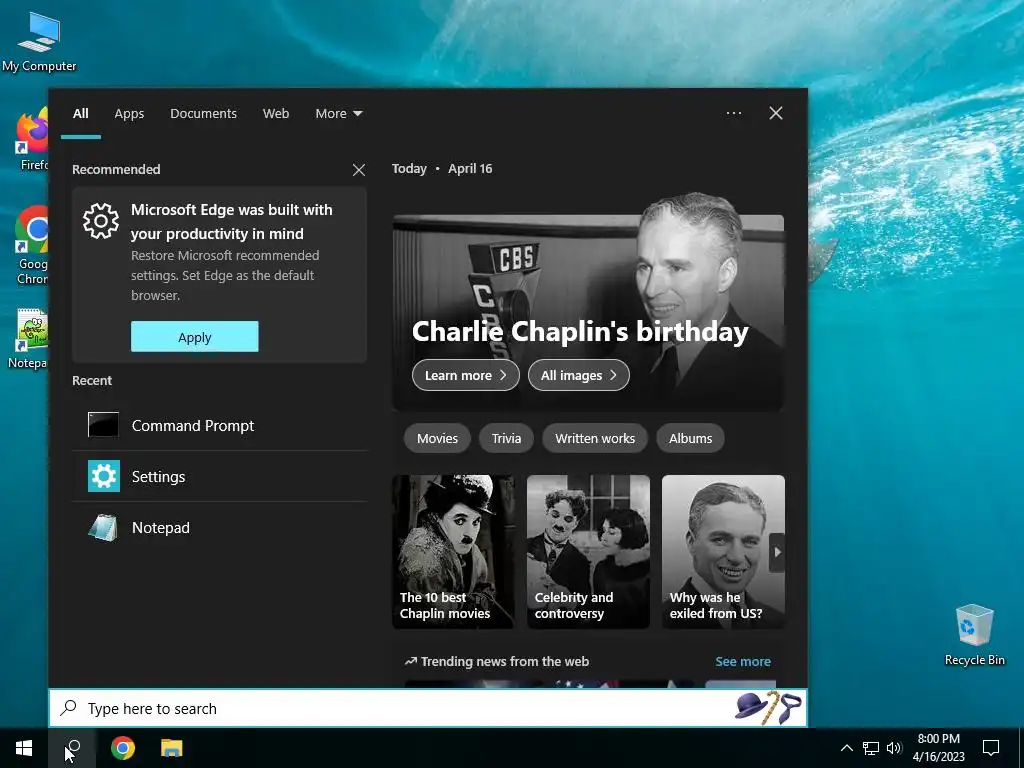Select the All tab
The image size is (1024, 768).
pyautogui.click(x=80, y=113)
